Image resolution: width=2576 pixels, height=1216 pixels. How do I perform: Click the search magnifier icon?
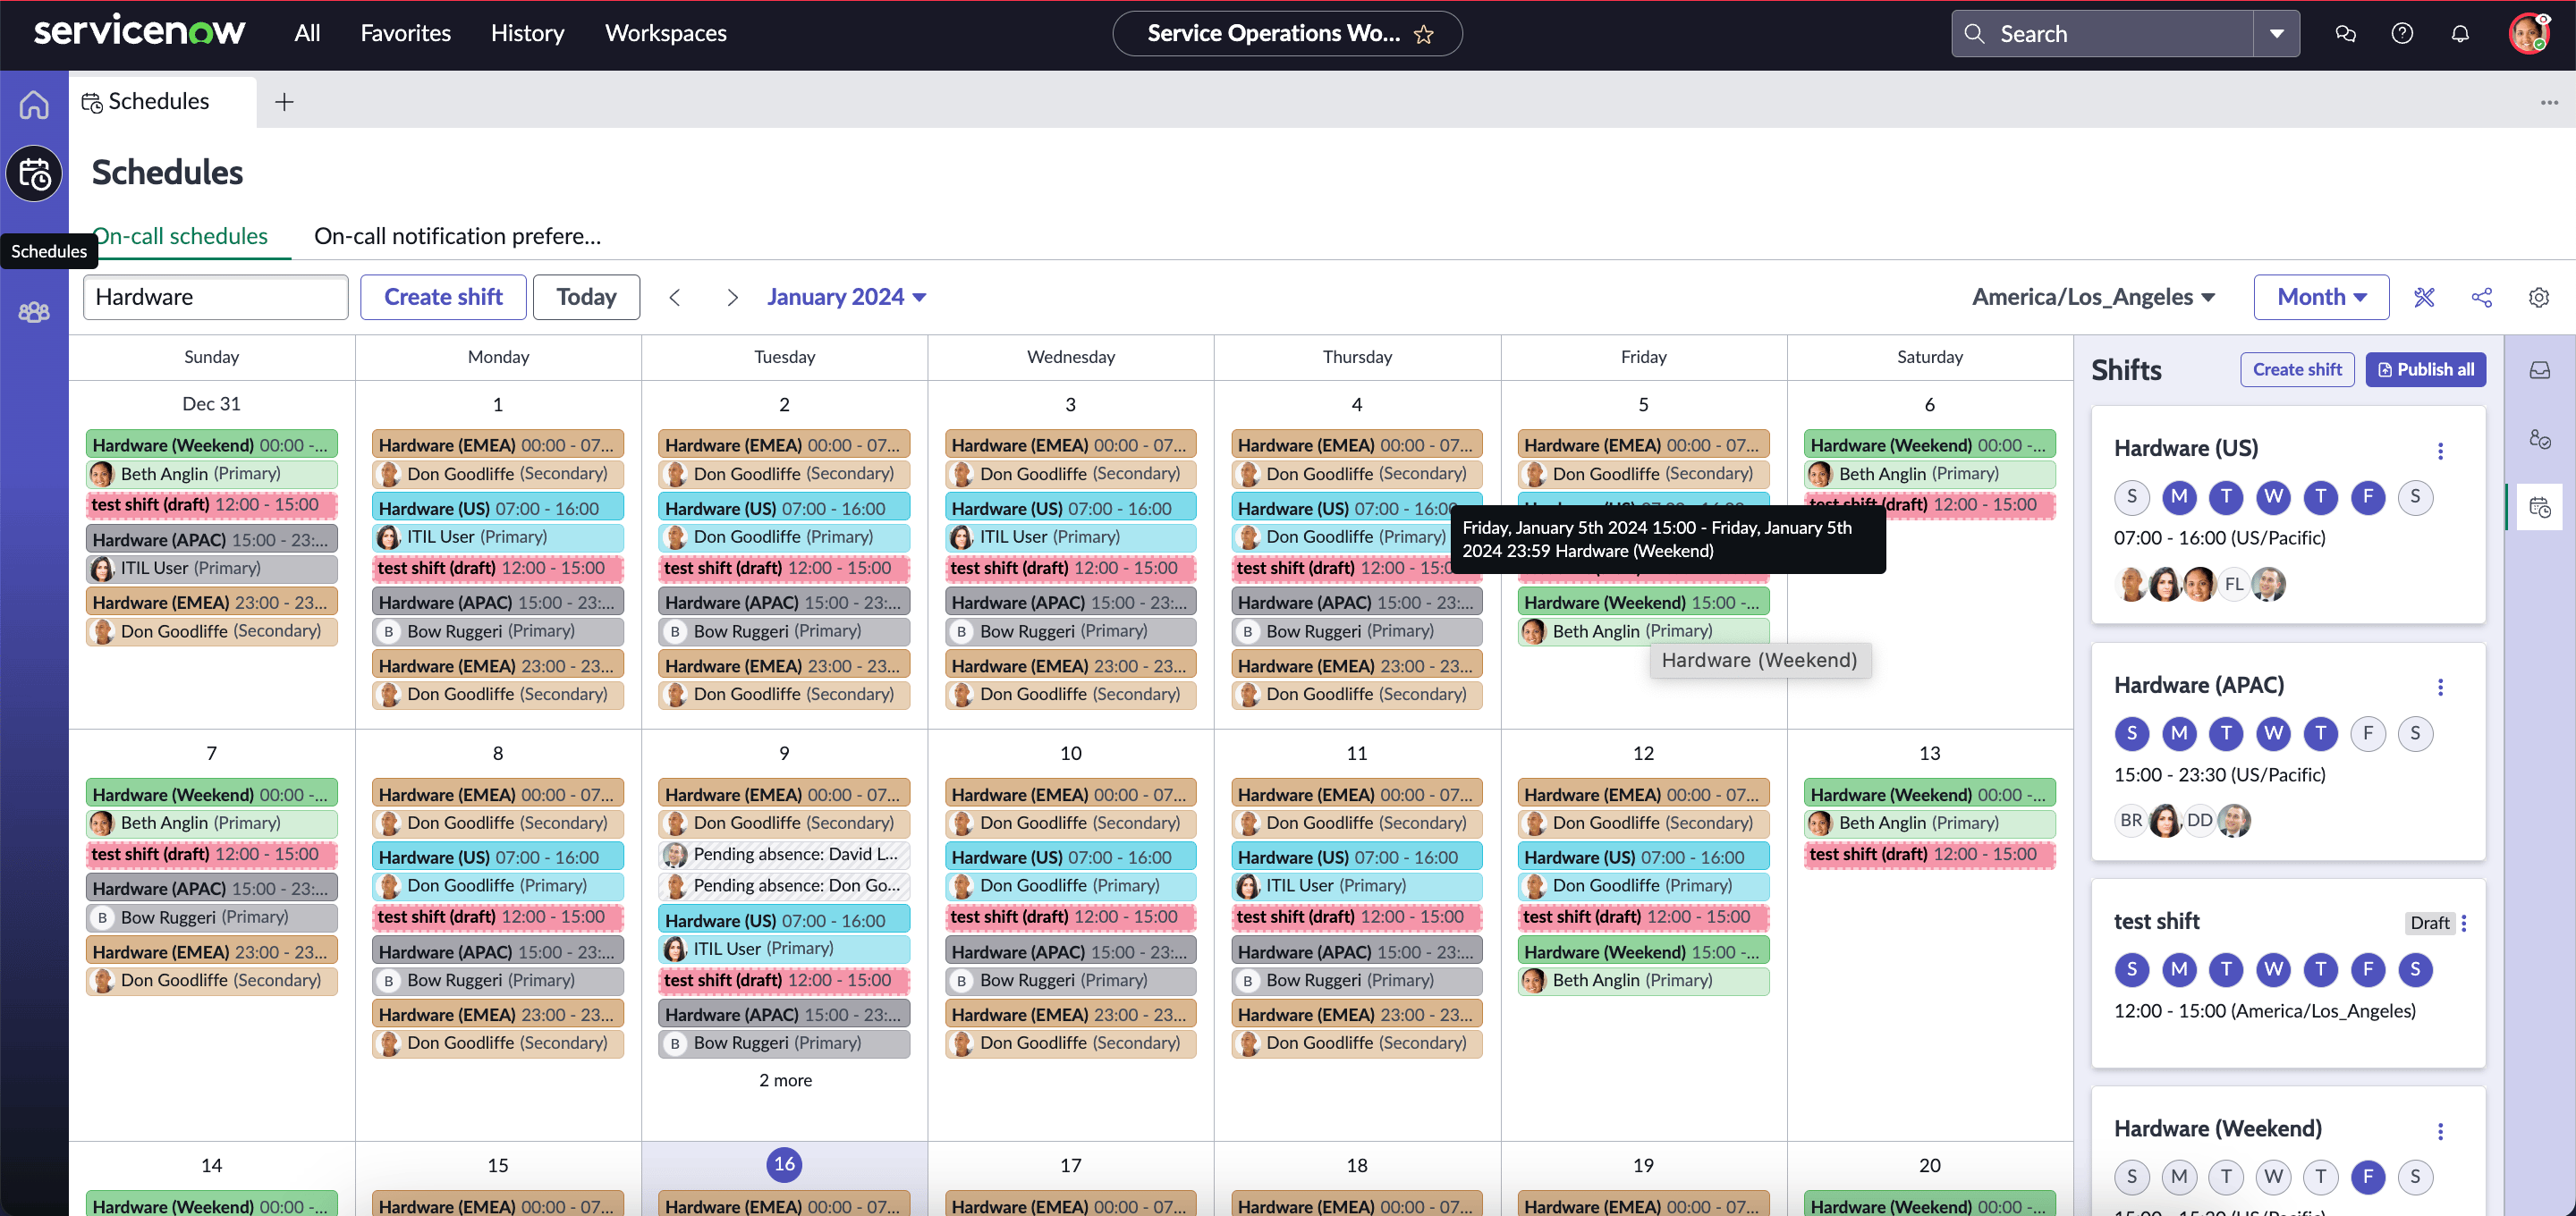pyautogui.click(x=1974, y=34)
